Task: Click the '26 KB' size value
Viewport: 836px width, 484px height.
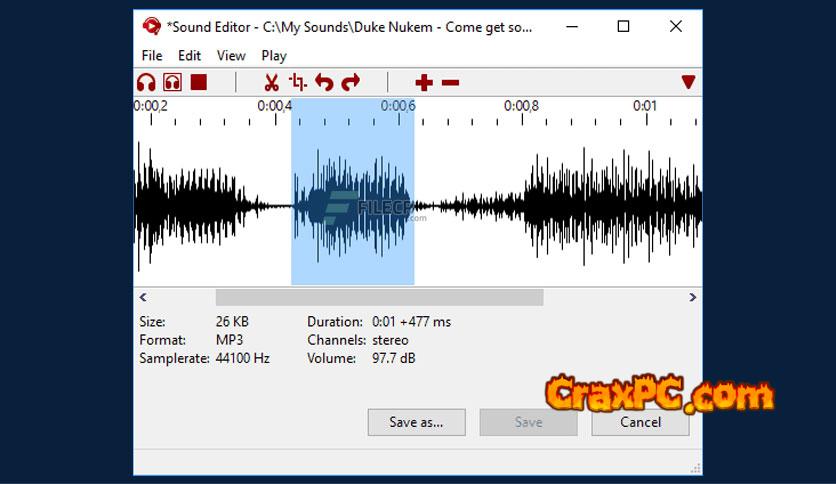Action: tap(232, 322)
